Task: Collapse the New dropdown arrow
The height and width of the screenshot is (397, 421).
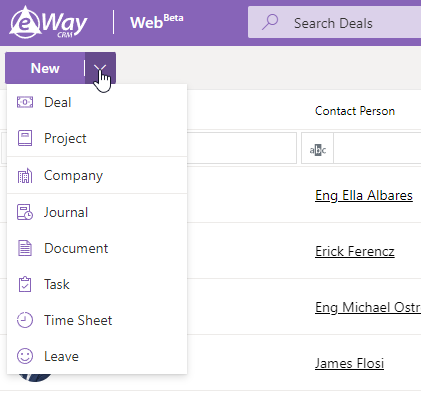Action: (x=100, y=68)
